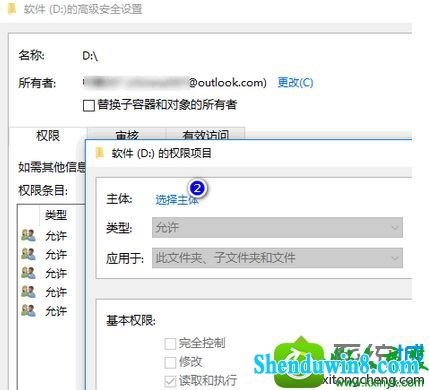Click the third user group icon in permission list
Screen dimensions: 429x390
click(28, 273)
